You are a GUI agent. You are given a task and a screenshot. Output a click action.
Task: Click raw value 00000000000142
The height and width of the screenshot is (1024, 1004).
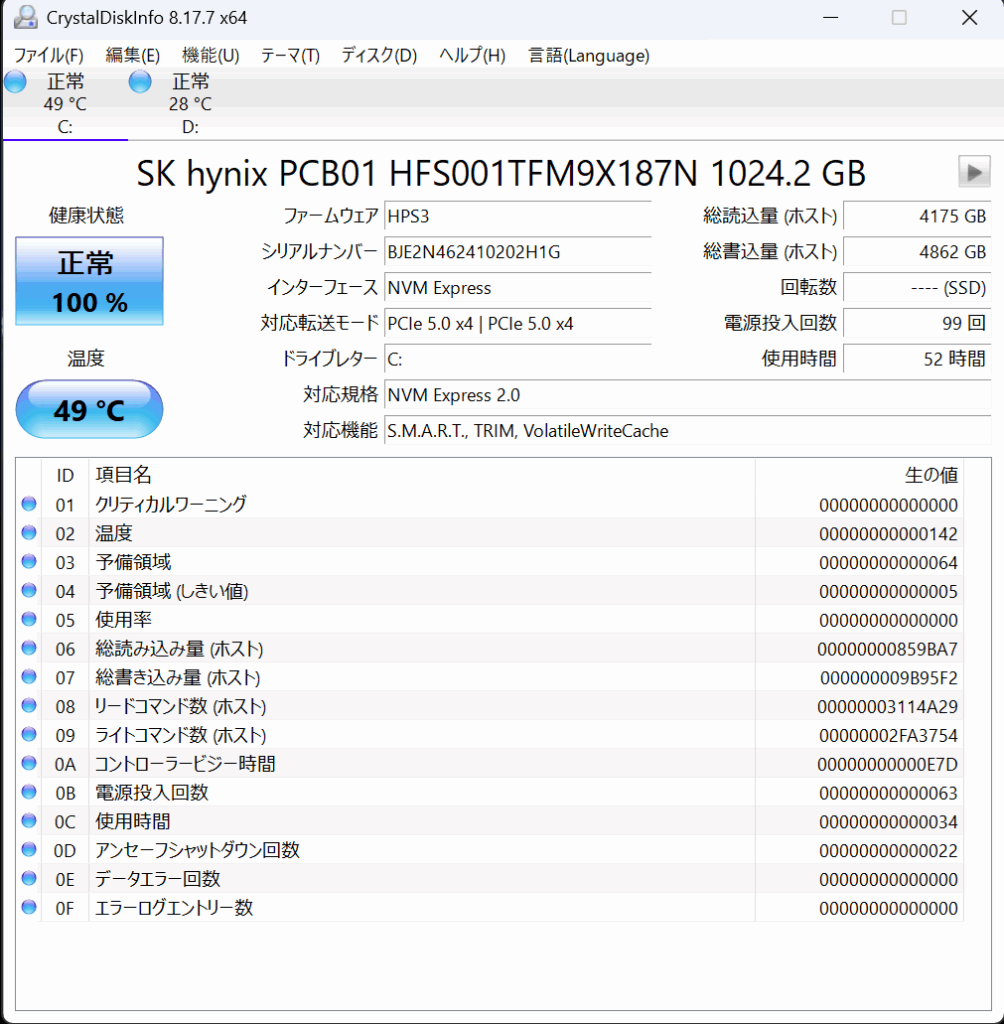pyautogui.click(x=888, y=534)
